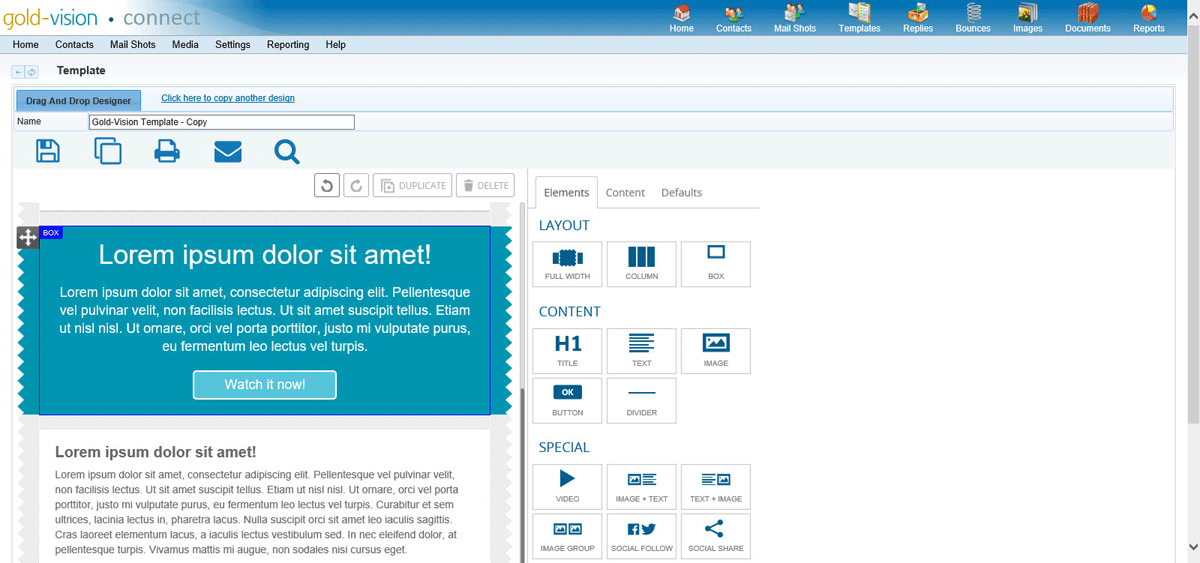Click the copy template icon

point(107,151)
